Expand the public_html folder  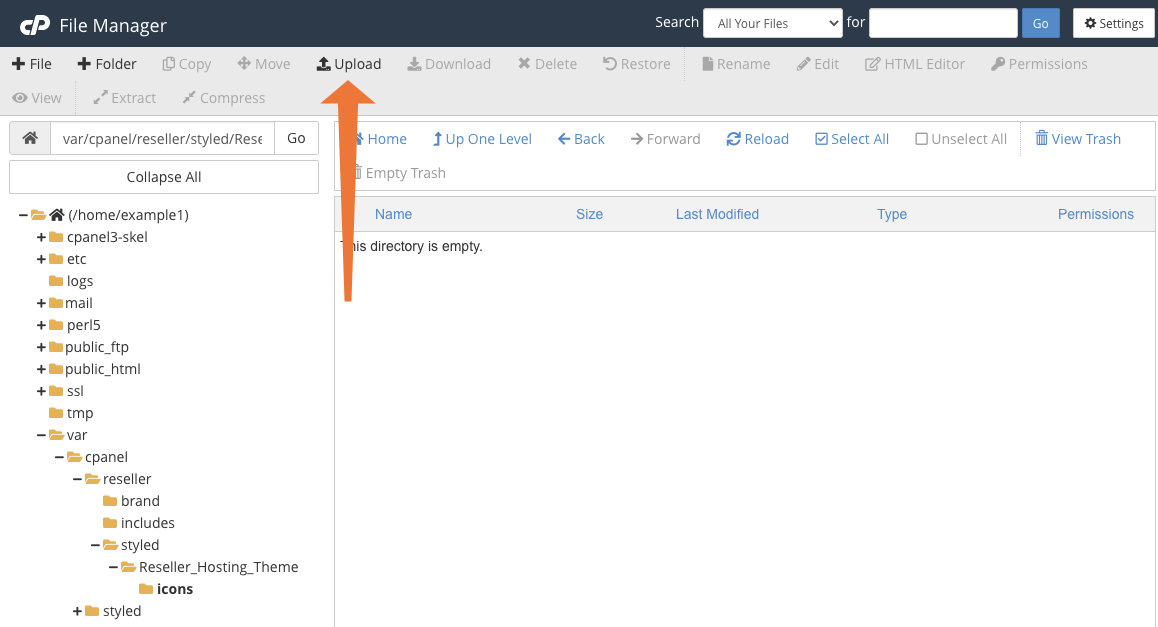coord(41,369)
